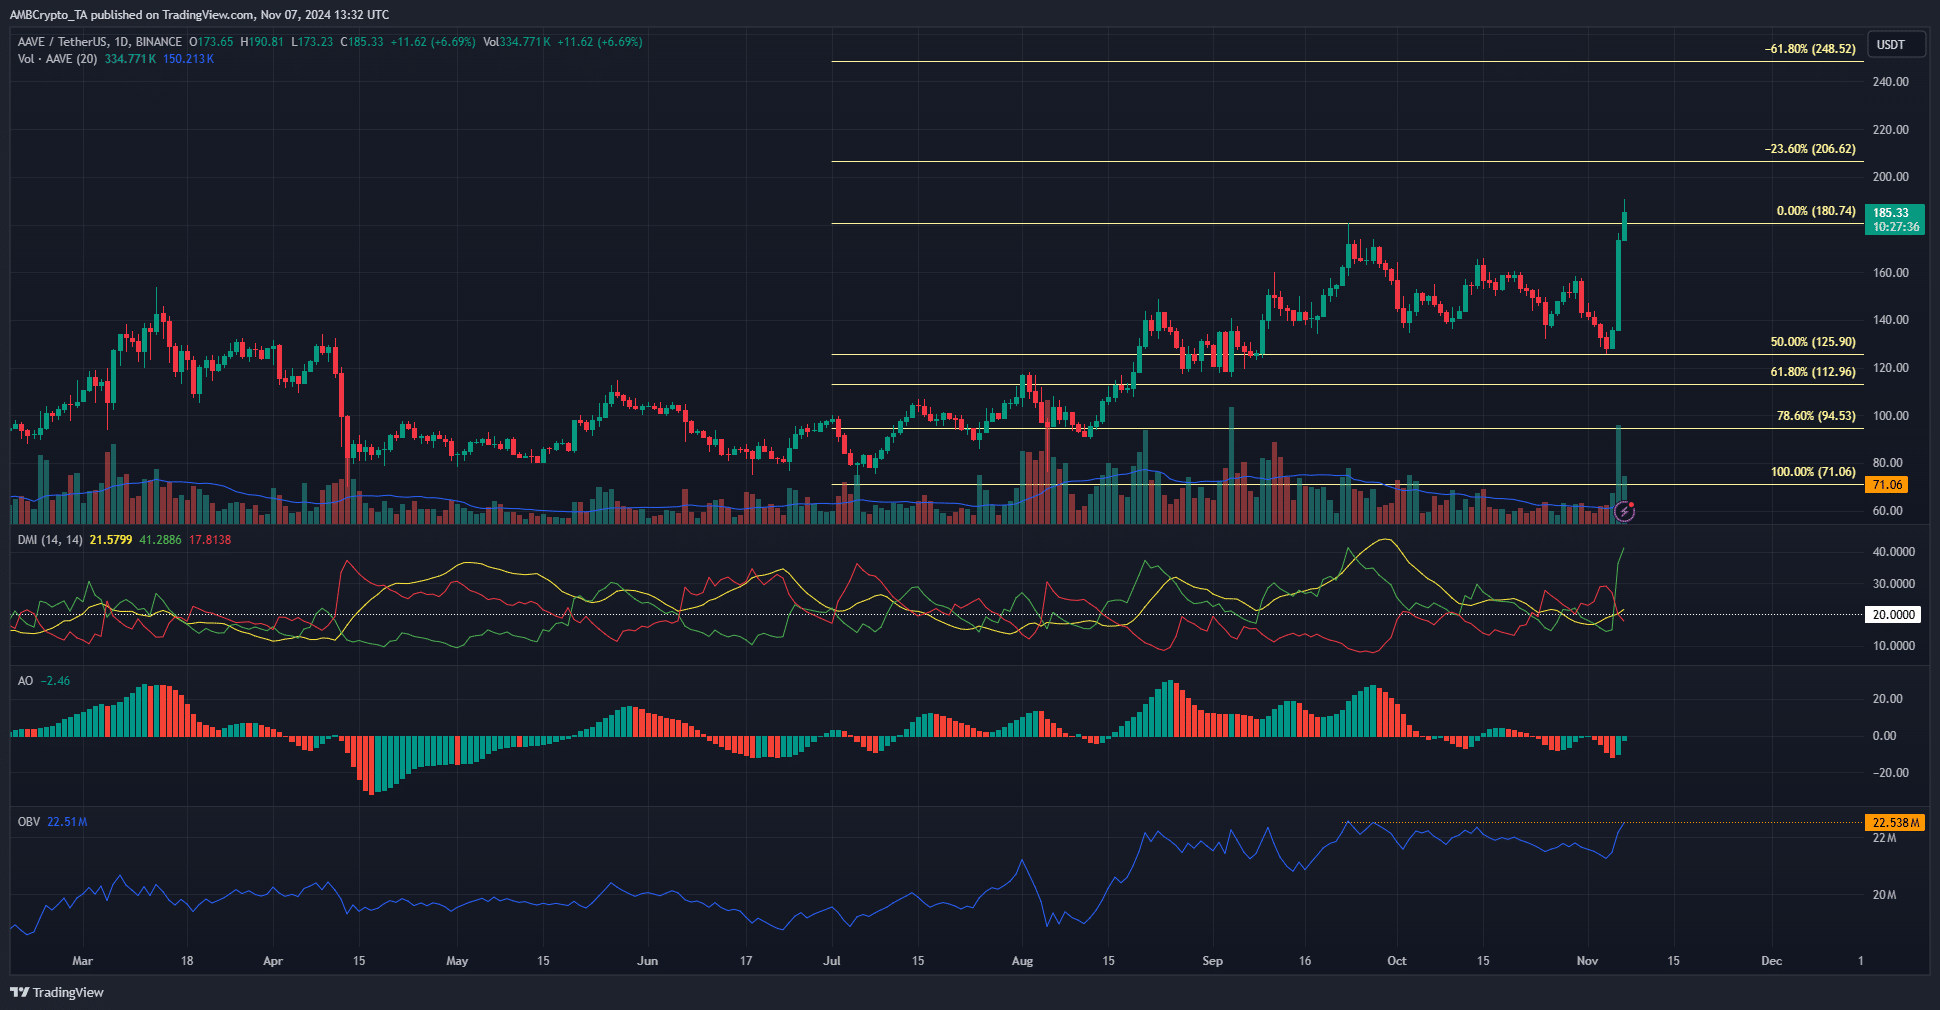Image resolution: width=1940 pixels, height=1010 pixels.
Task: Select the OBV indicator legend
Action: [x=29, y=822]
